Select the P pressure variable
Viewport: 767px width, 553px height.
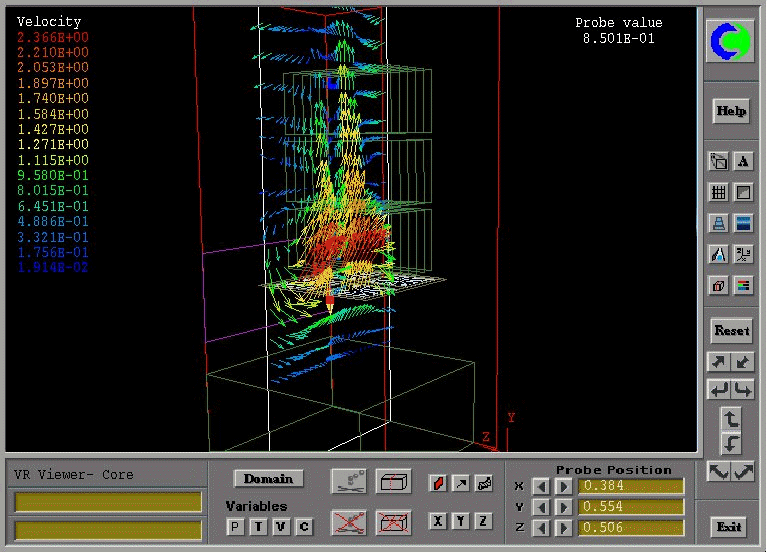(x=235, y=526)
